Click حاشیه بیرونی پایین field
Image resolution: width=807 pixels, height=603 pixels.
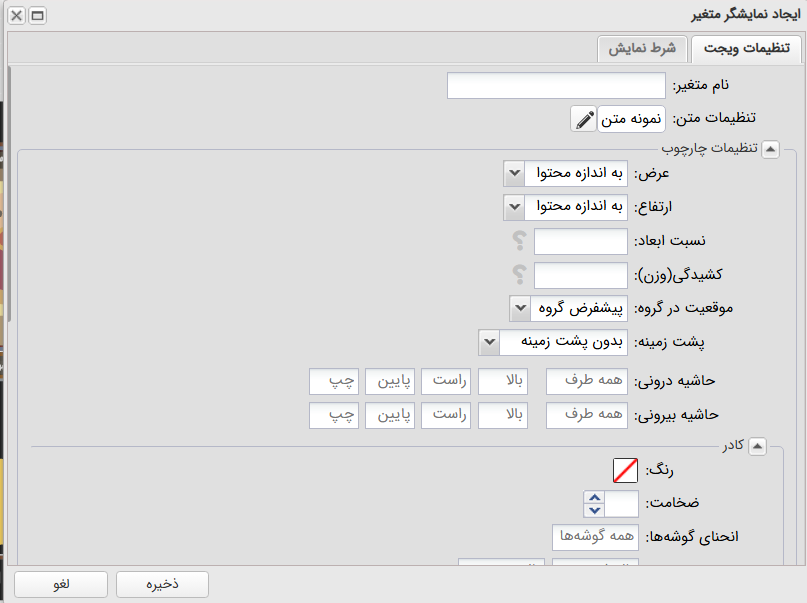[390, 415]
